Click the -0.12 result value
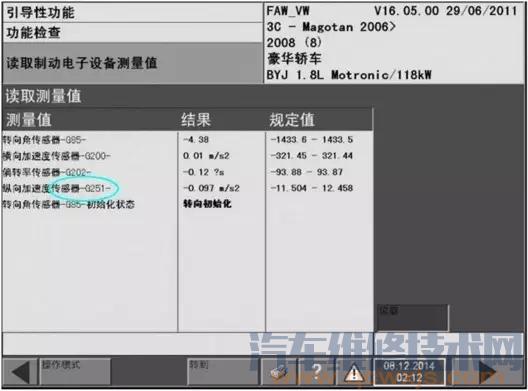528x391 pixels. pyautogui.click(x=204, y=172)
